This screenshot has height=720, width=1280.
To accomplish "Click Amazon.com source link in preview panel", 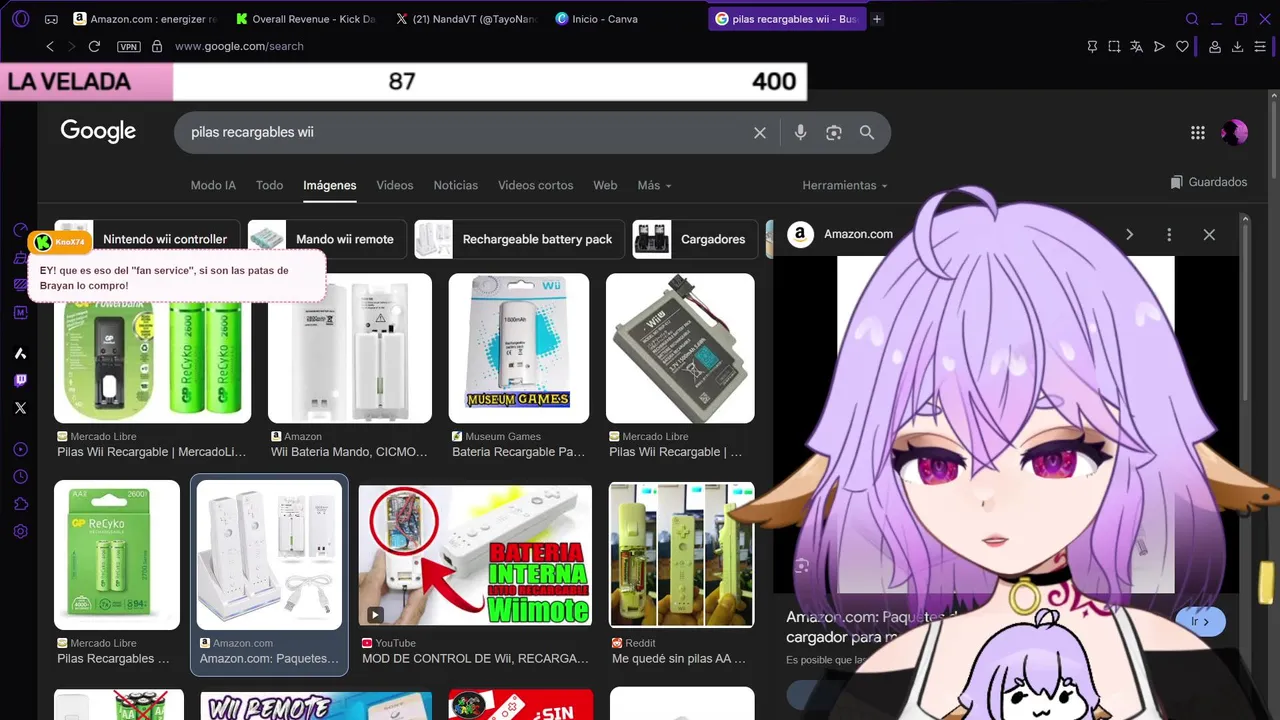I will coord(840,234).
